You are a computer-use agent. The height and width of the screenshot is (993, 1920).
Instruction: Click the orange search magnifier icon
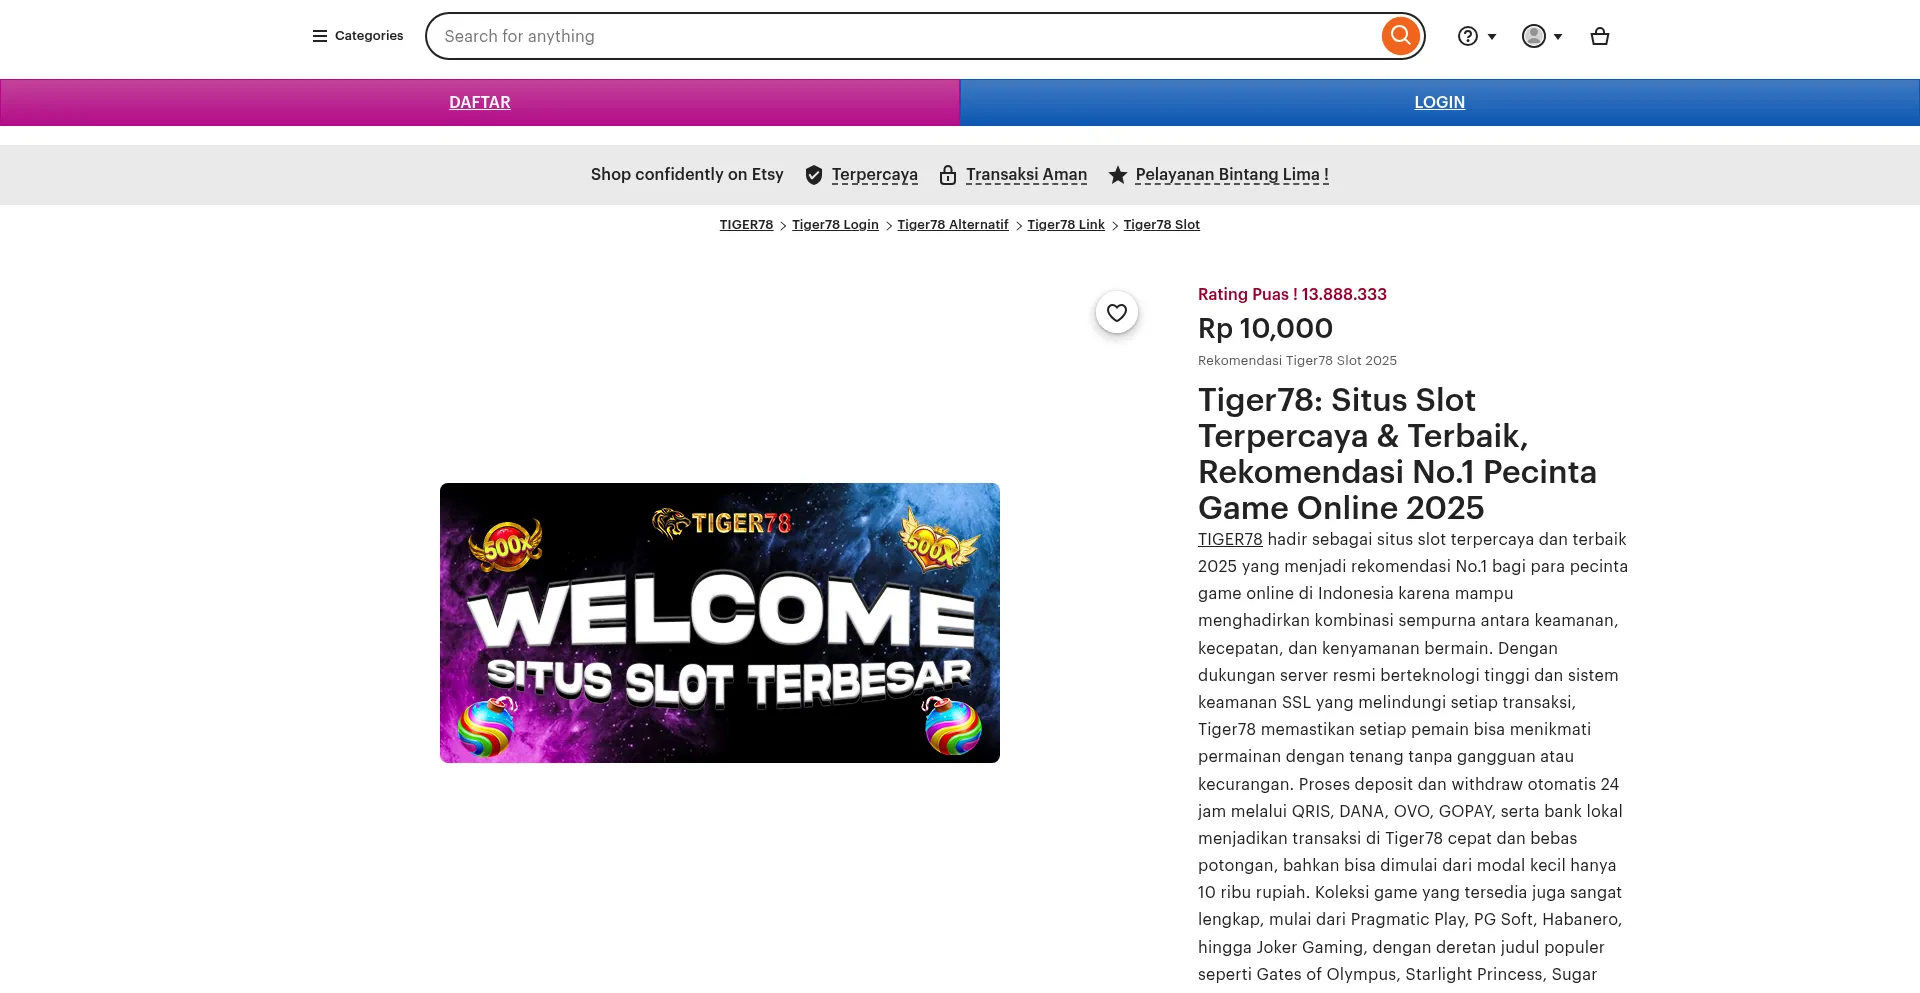pos(1400,35)
